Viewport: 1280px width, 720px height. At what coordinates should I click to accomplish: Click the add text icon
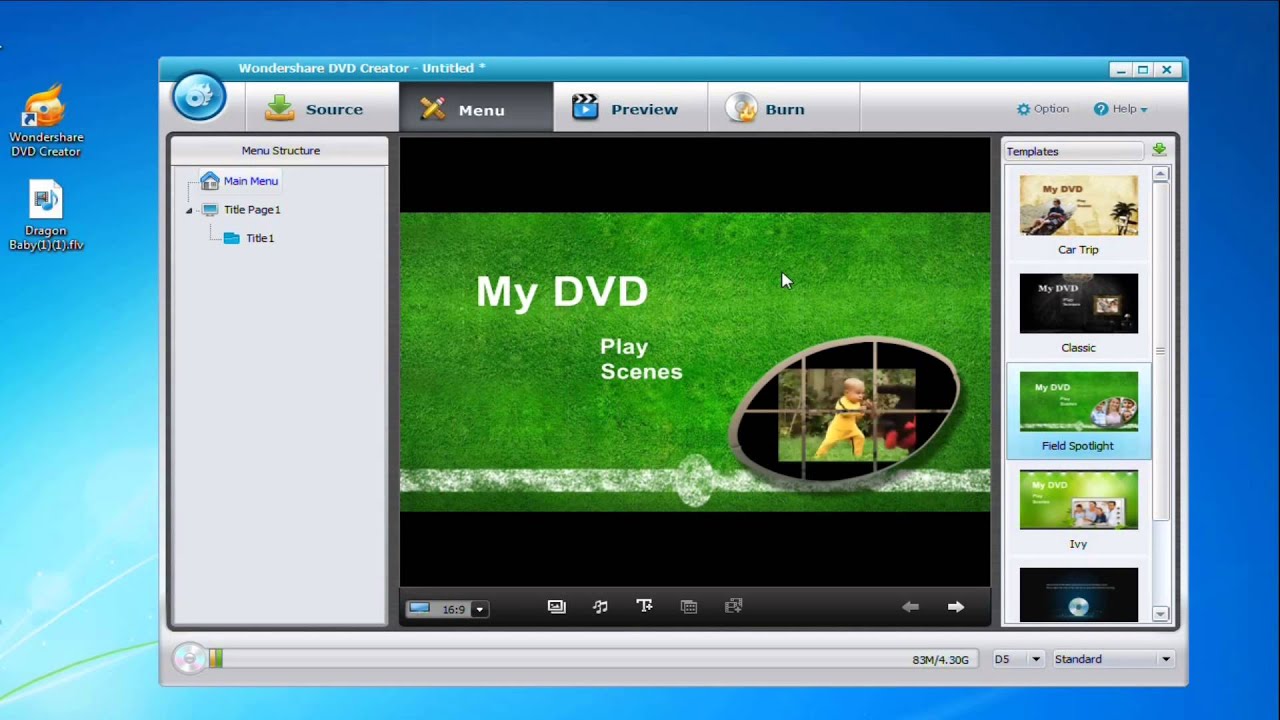[x=644, y=606]
